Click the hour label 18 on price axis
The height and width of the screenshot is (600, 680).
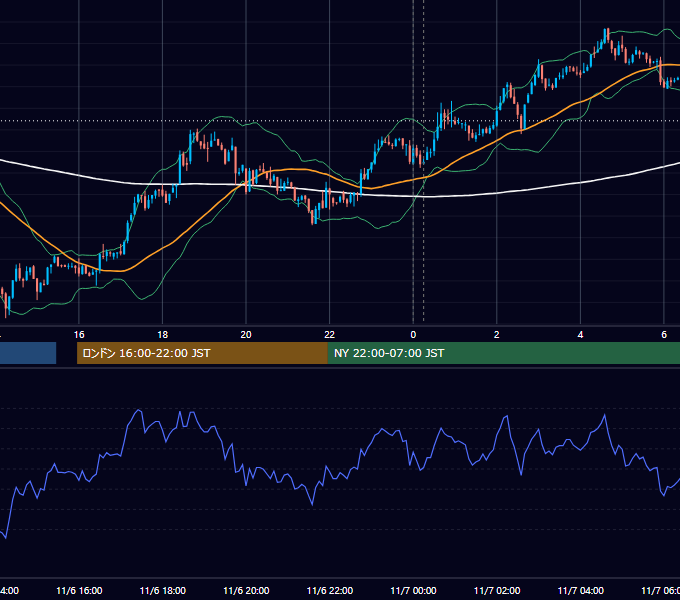pos(163,335)
